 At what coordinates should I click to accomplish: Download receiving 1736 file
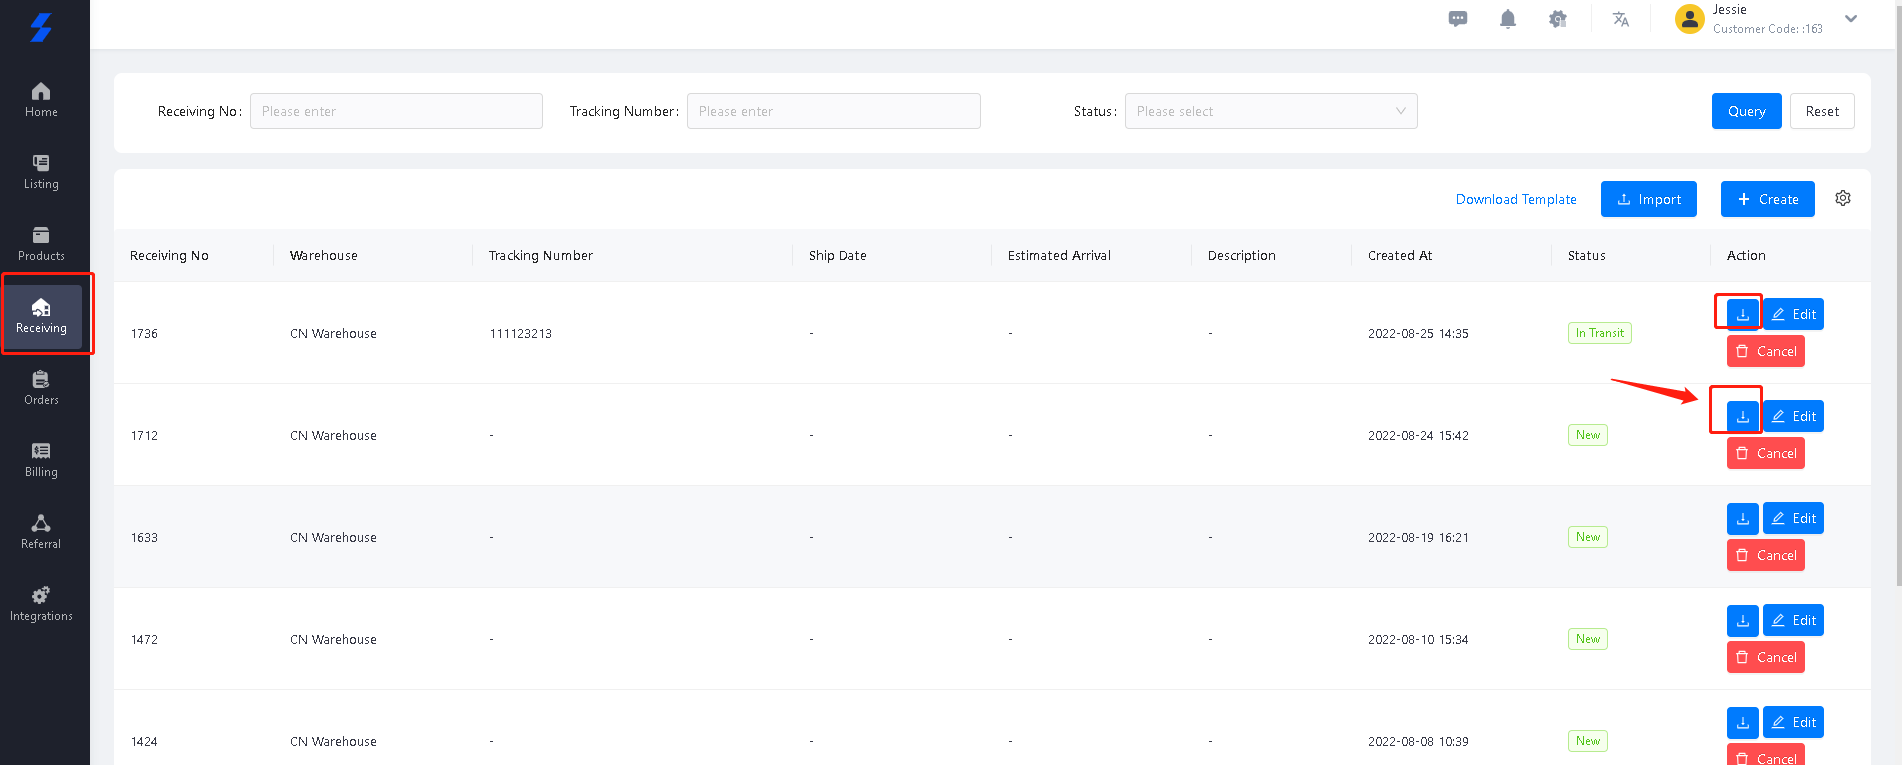(x=1743, y=314)
